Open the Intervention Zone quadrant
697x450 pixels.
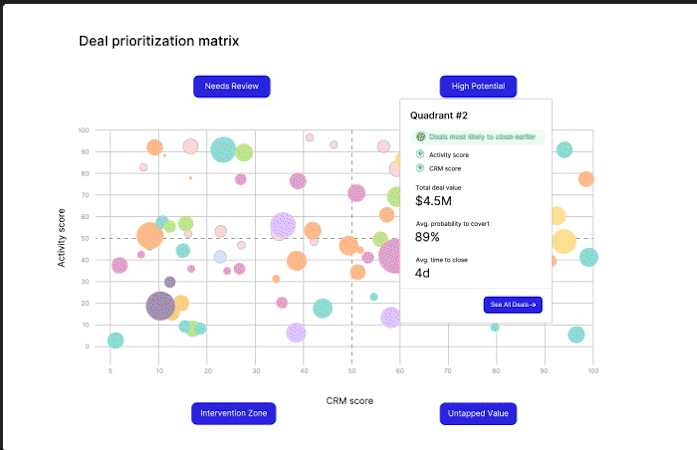click(232, 413)
